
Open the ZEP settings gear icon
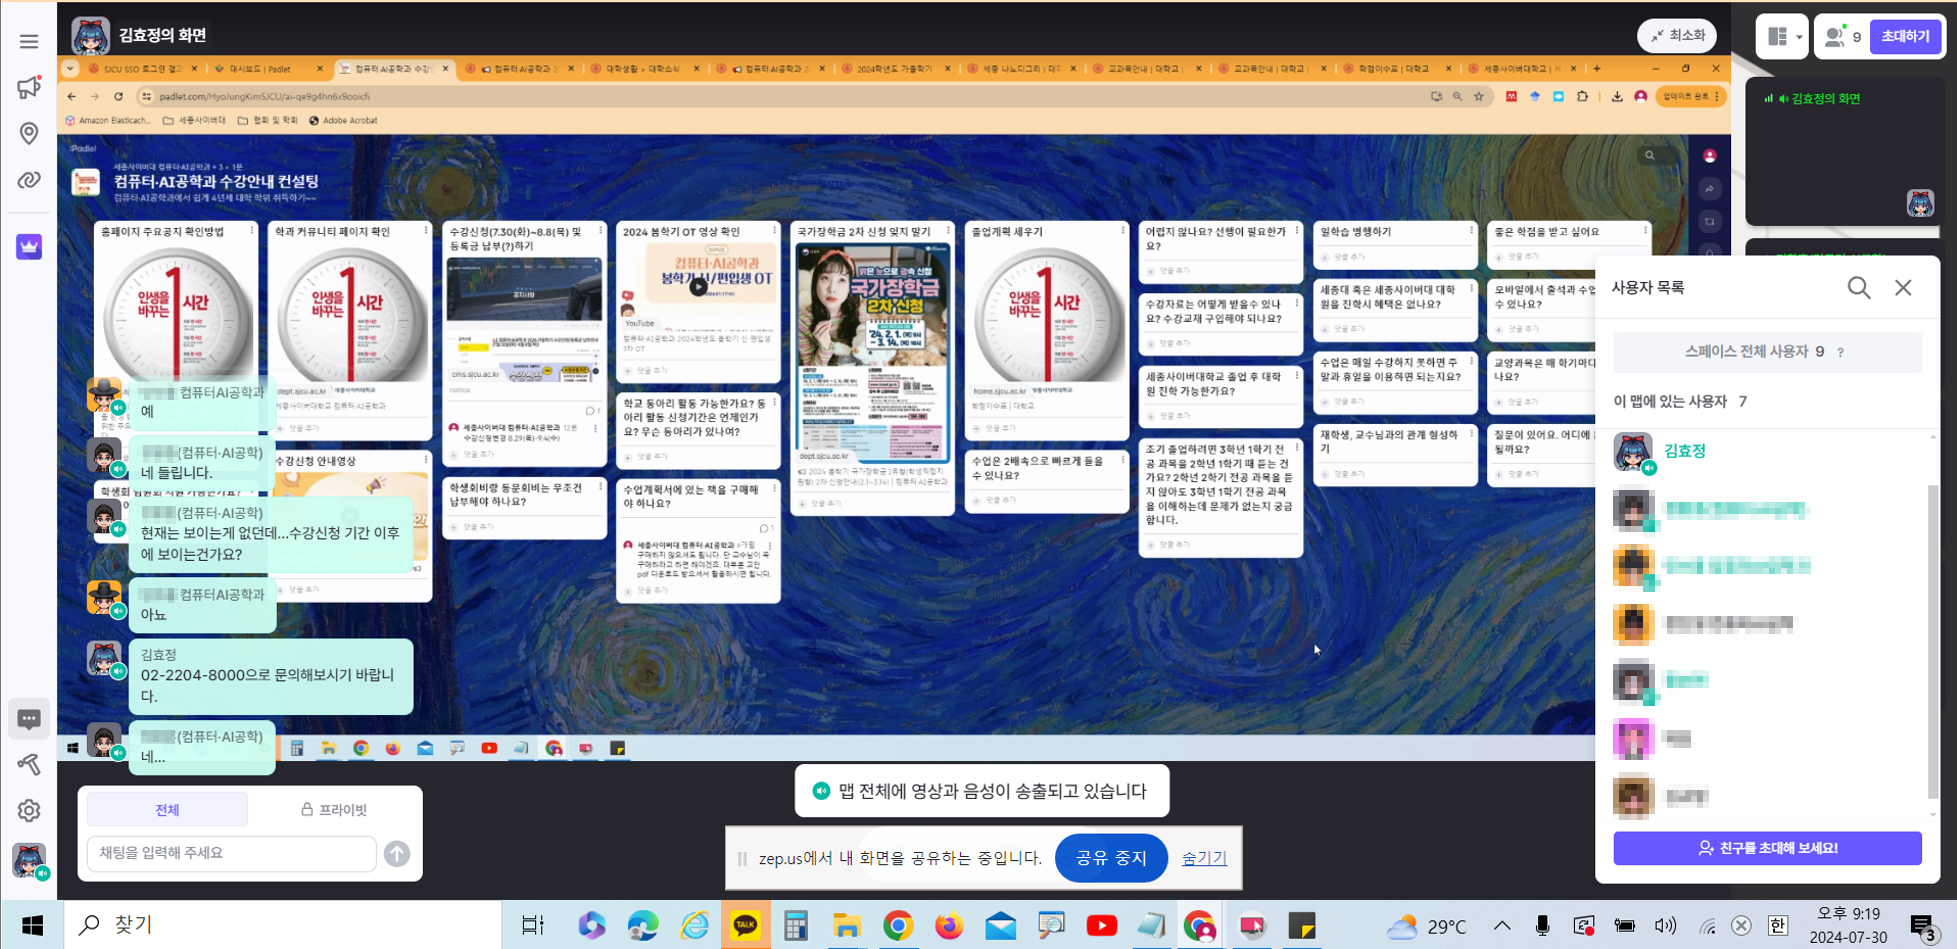[29, 811]
